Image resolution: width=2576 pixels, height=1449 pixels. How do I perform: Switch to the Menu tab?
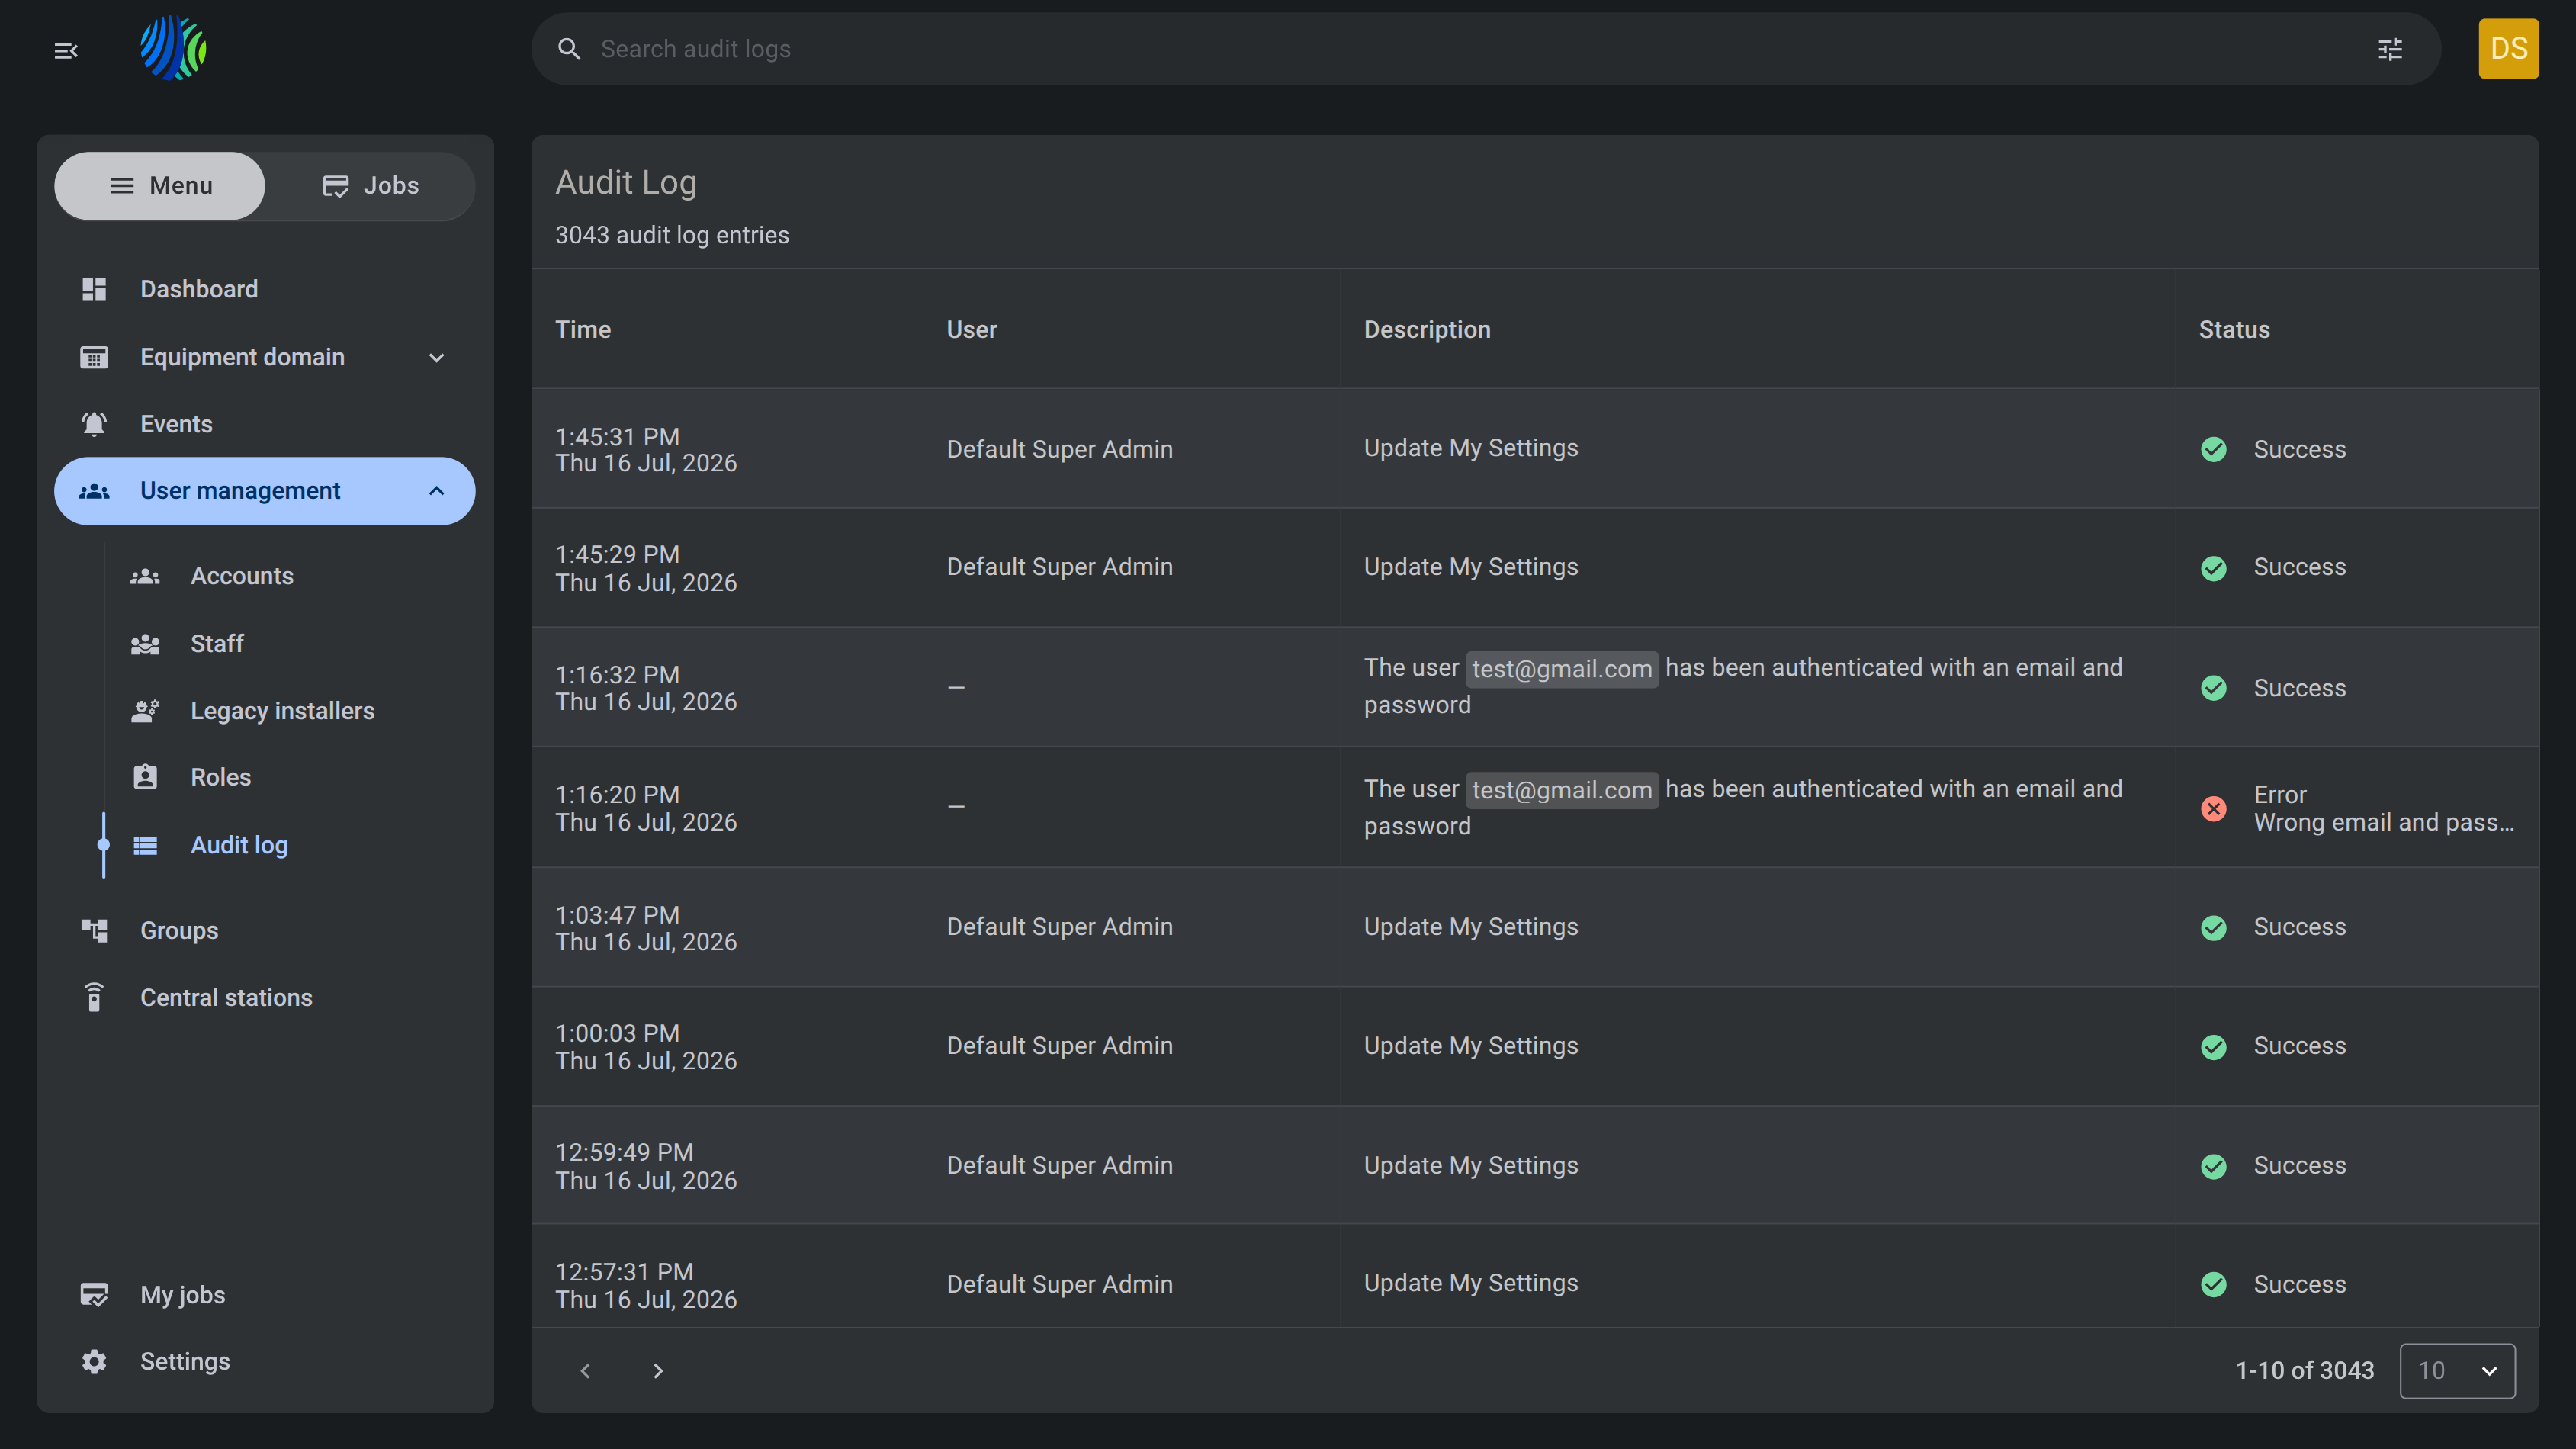tap(160, 186)
